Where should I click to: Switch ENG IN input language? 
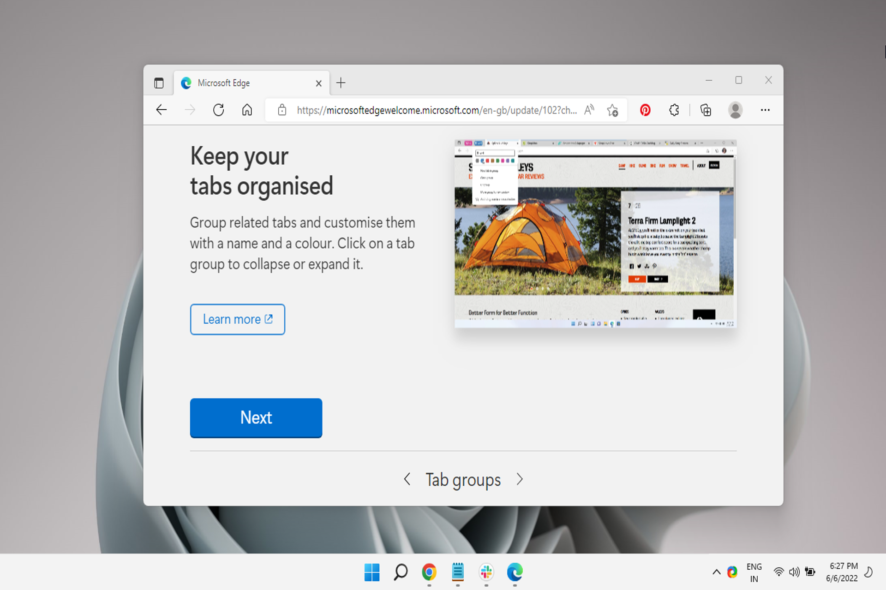[754, 572]
